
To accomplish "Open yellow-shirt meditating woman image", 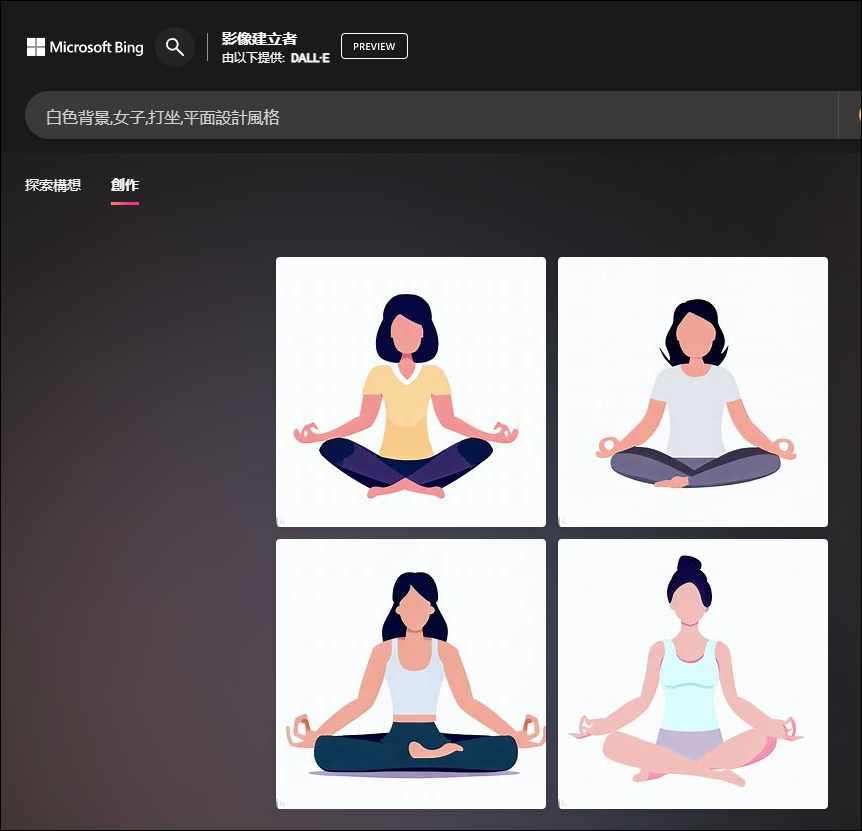I will click(411, 392).
